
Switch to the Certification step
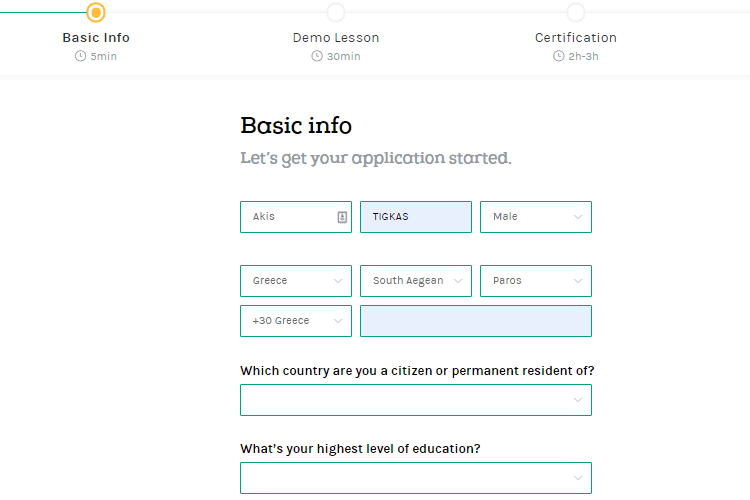[576, 38]
